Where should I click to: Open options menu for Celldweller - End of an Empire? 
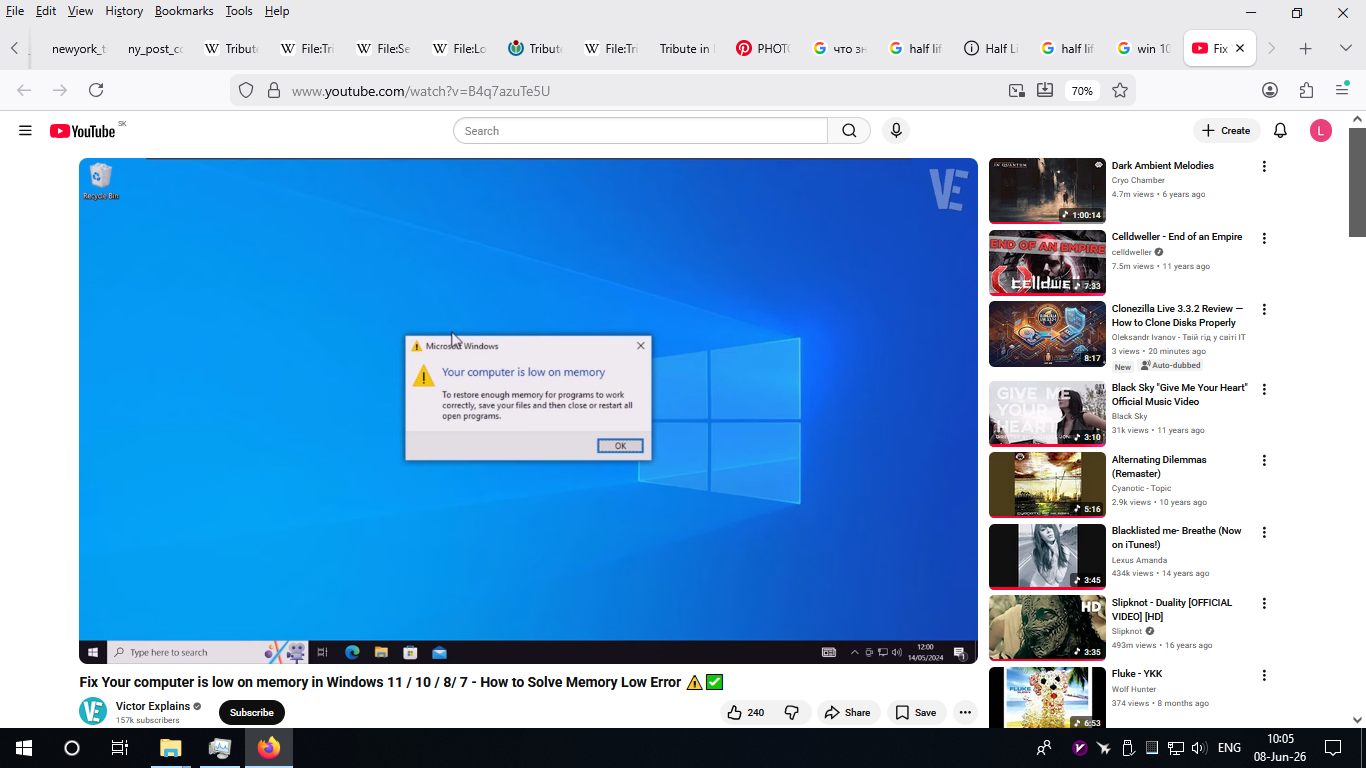point(1264,238)
